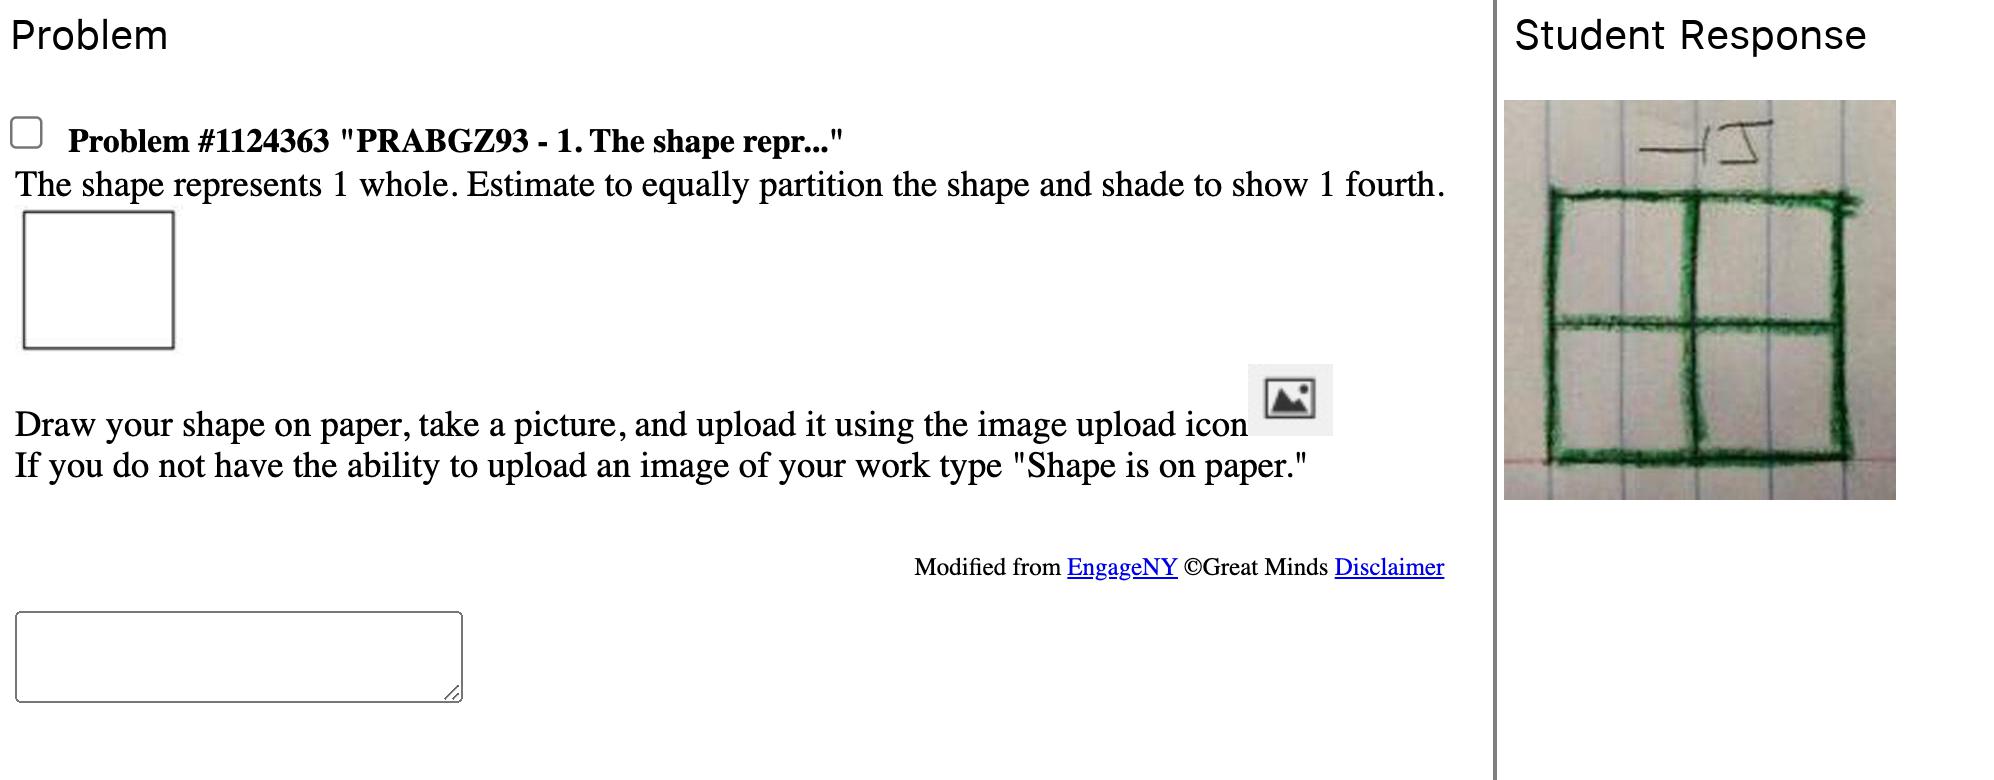1994x780 pixels.
Task: Click the top-right quadrant of student grid
Action: coord(1770,260)
